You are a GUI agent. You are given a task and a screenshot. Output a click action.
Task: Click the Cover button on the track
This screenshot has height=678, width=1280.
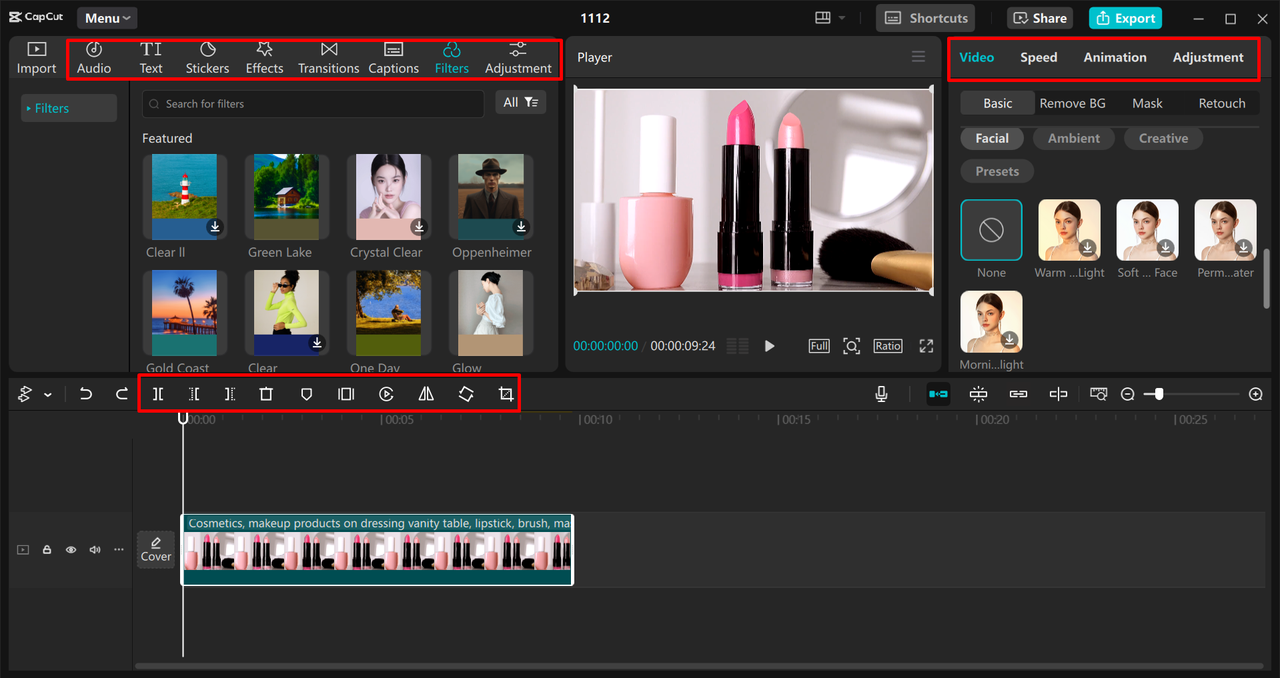point(156,550)
